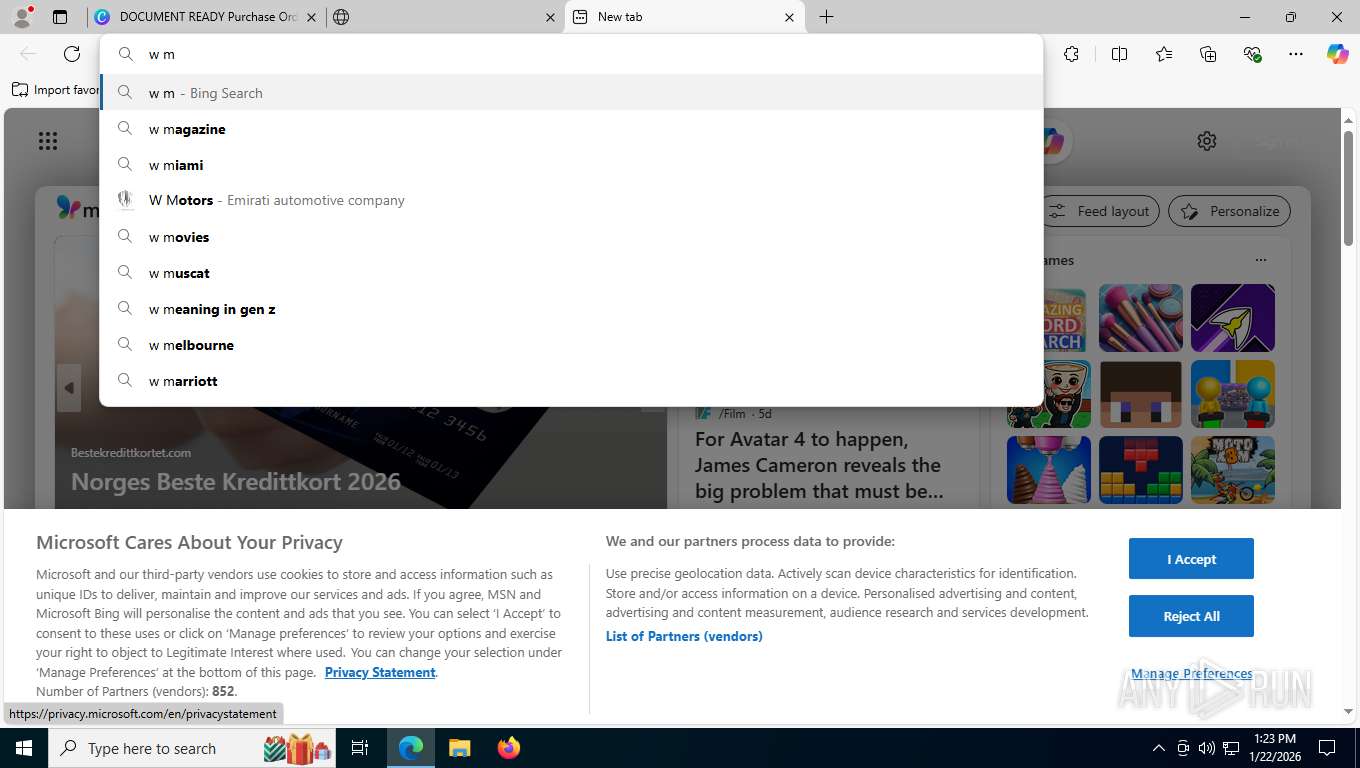Open the notification center icon
The height and width of the screenshot is (768, 1360).
(x=1327, y=748)
